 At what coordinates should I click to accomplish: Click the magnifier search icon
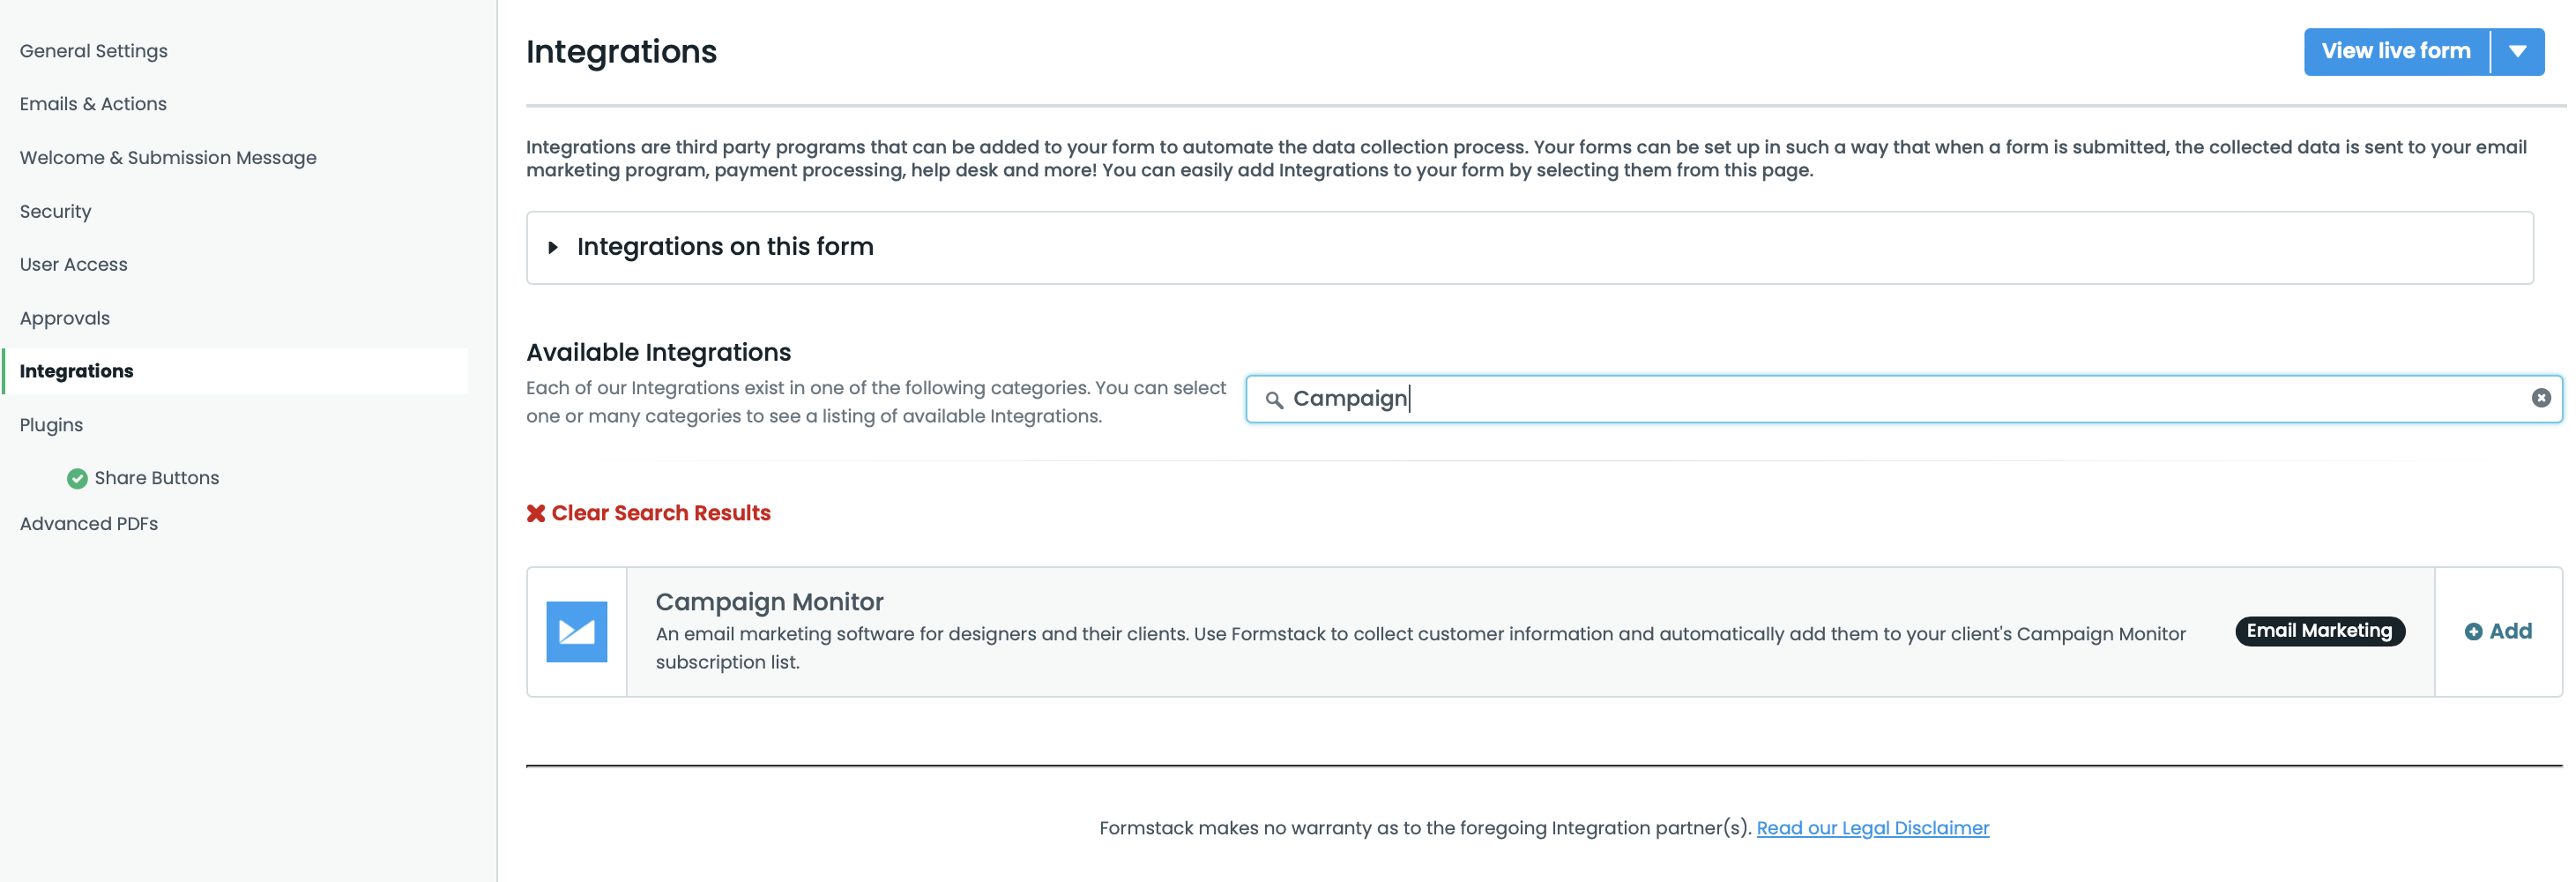coord(1273,400)
